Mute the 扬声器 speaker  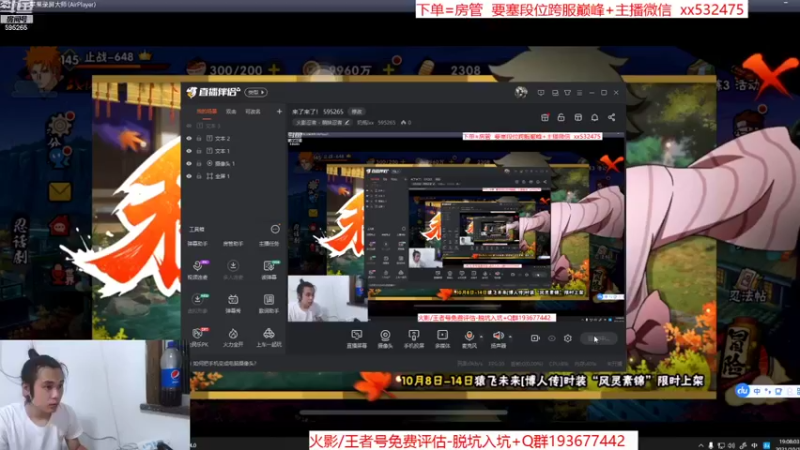[x=498, y=338]
